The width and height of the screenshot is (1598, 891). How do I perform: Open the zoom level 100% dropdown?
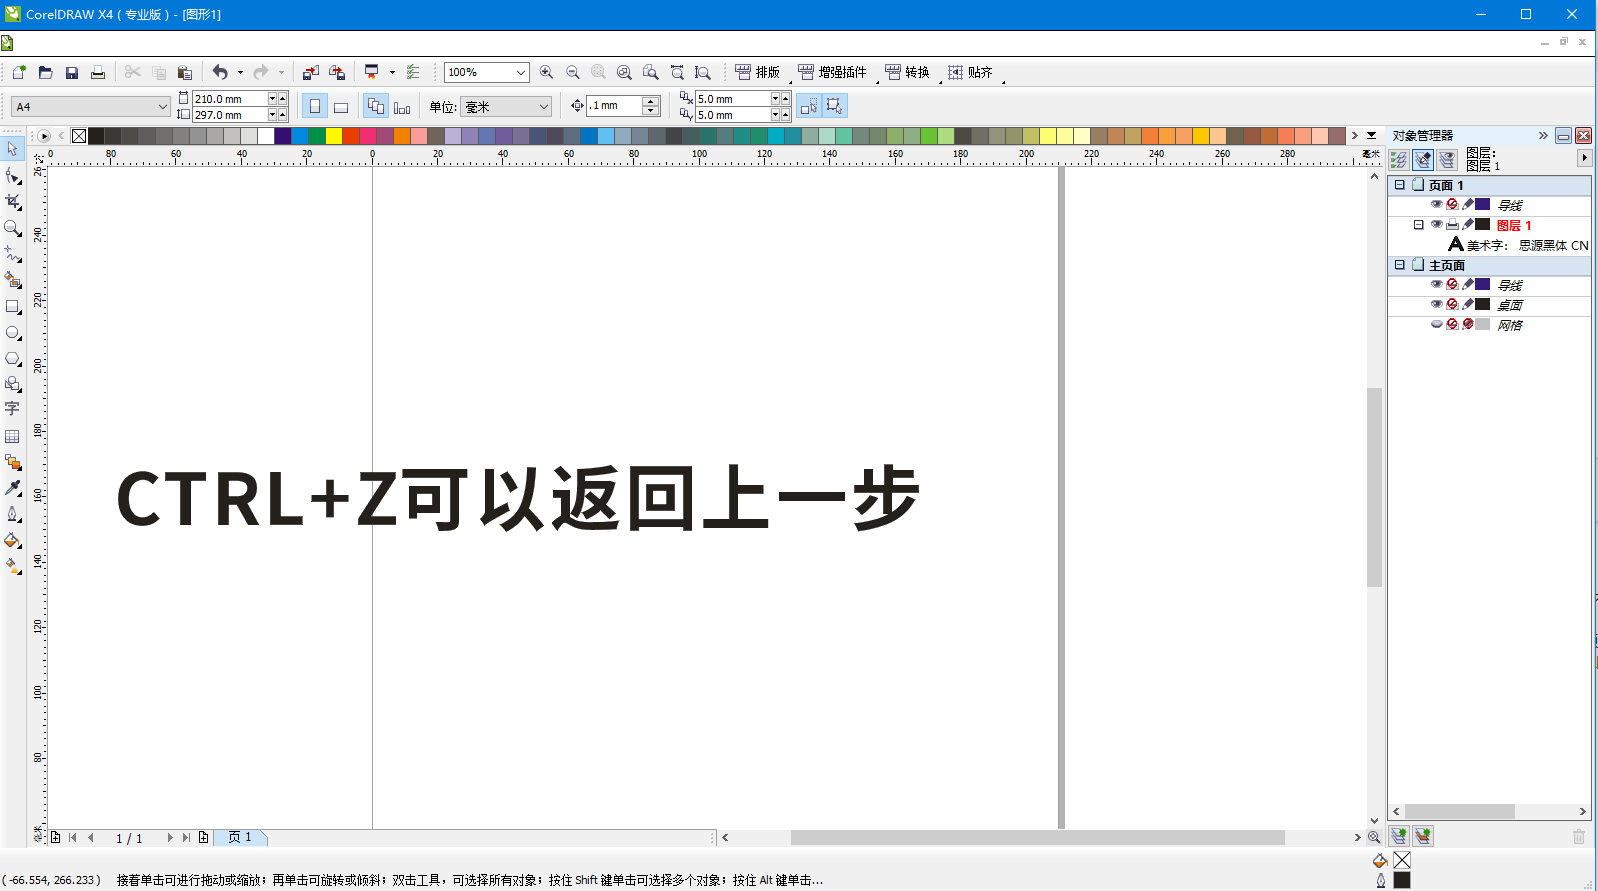521,72
